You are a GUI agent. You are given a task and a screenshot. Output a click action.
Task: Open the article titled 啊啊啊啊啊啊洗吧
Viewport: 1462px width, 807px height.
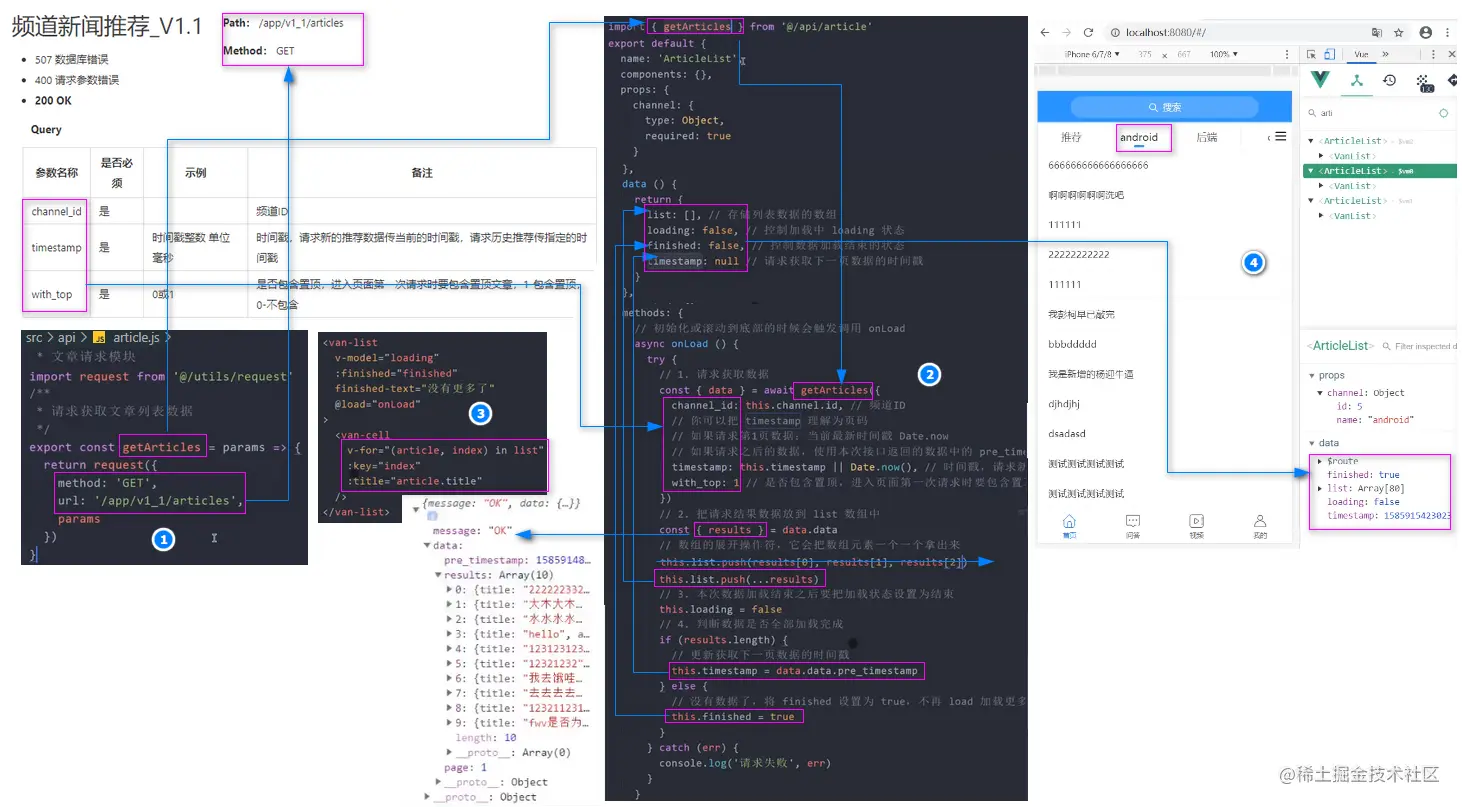click(x=1086, y=195)
